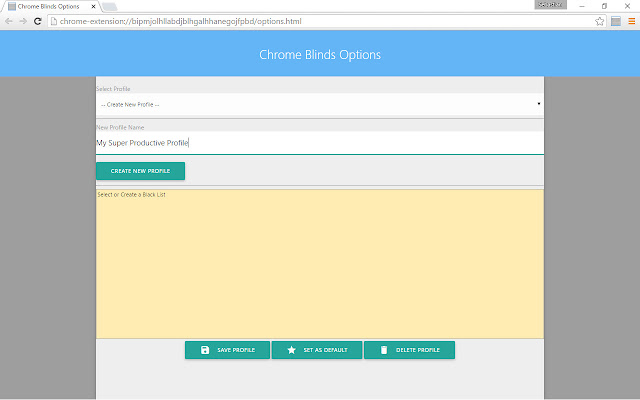Click the Create New Profile button
This screenshot has height=400, width=640.
click(140, 171)
